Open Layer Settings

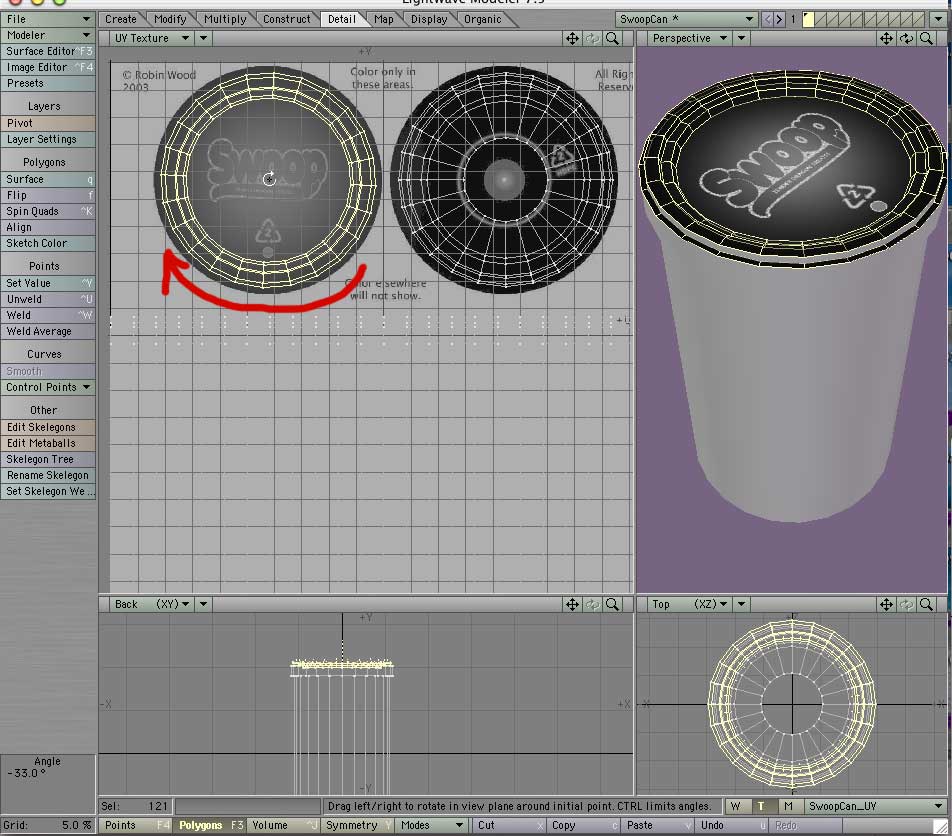48,139
